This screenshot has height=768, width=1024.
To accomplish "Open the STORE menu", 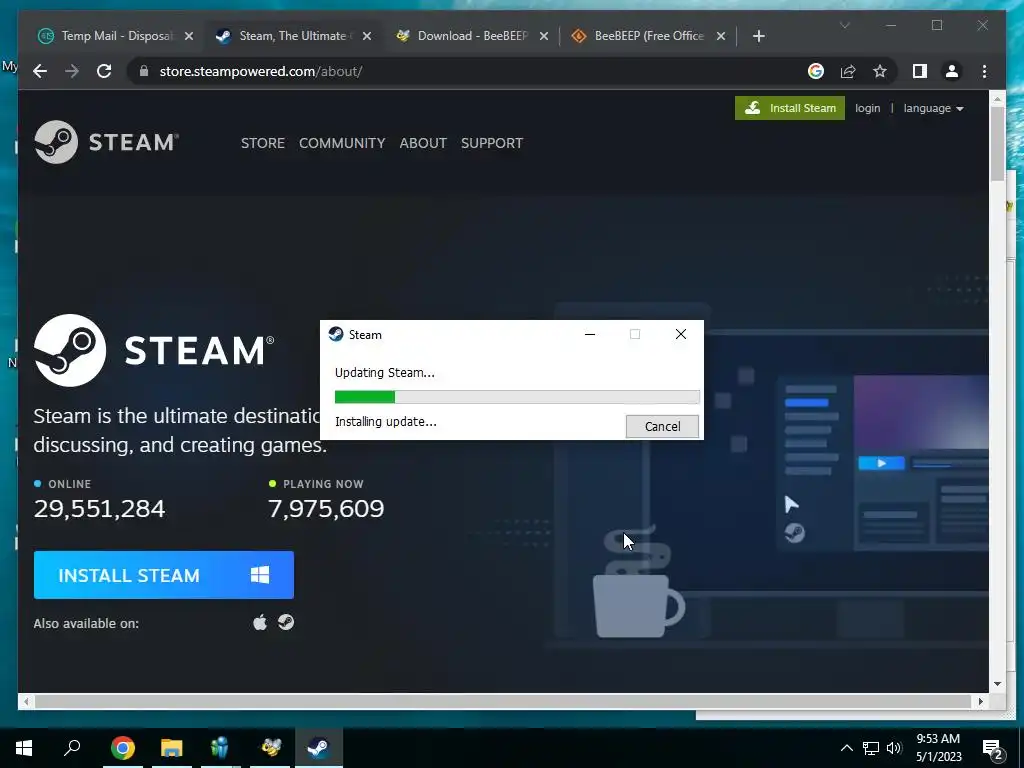I will pyautogui.click(x=263, y=143).
